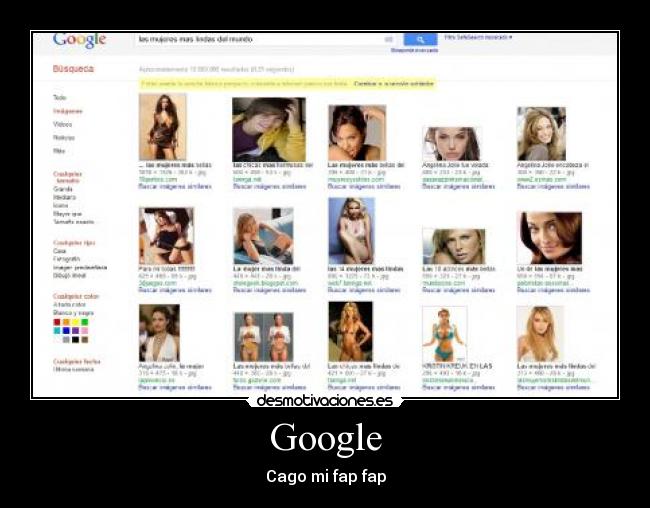Pick the black color swatch
Screen dimensions: 650x508
point(75,340)
